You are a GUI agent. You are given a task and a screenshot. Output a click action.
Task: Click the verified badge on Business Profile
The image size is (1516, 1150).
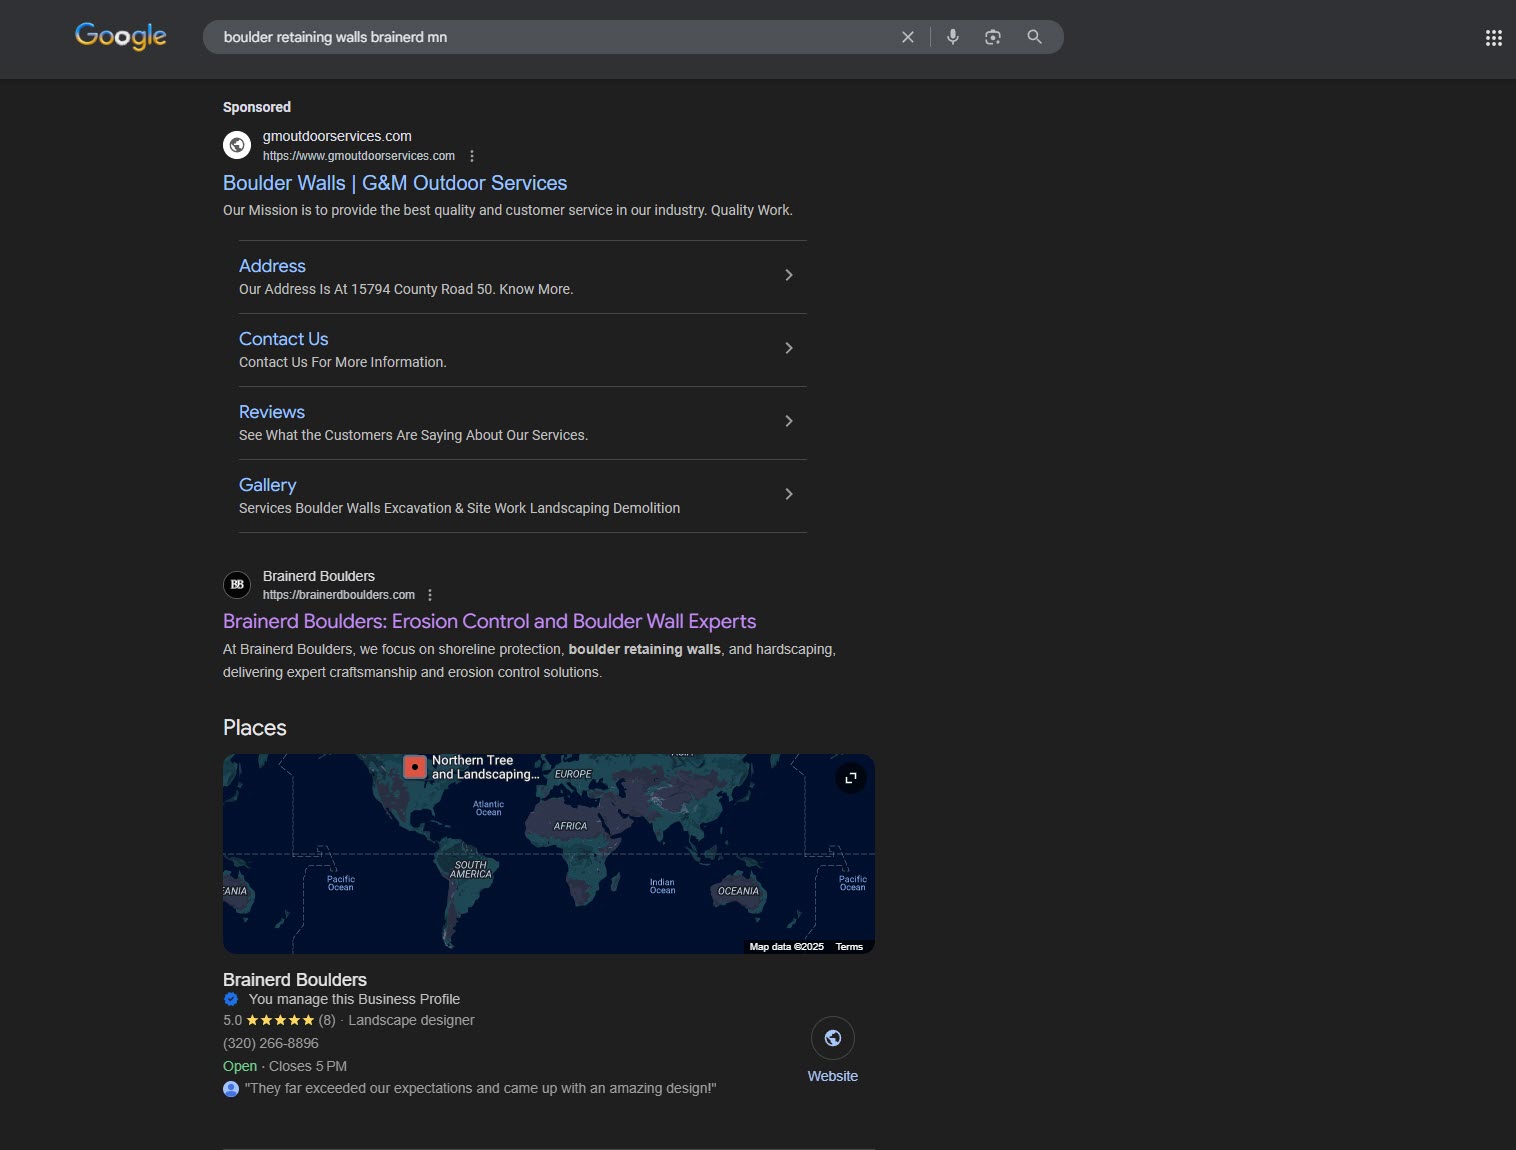(231, 999)
